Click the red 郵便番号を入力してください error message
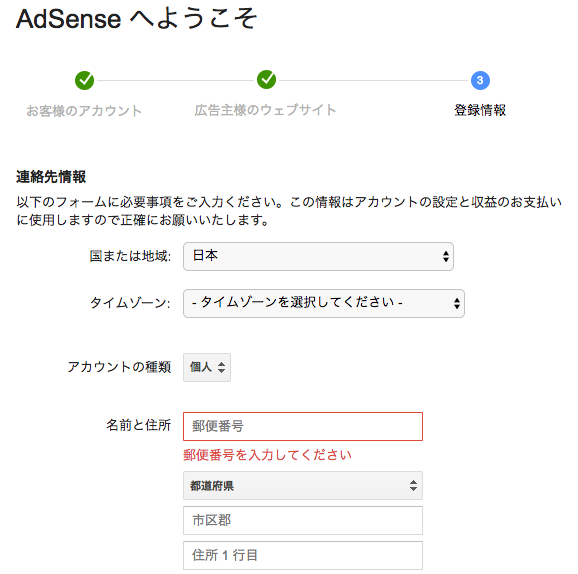Image resolution: width=578 pixels, height=574 pixels. point(267,455)
